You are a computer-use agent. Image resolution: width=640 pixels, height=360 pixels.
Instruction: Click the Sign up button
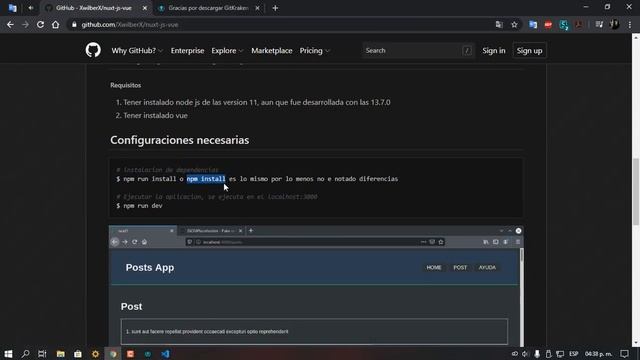point(529,51)
